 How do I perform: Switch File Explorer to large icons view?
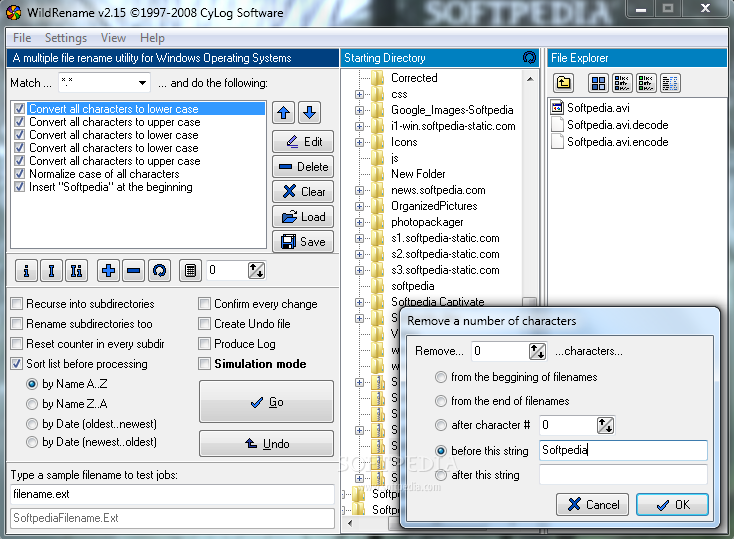tap(598, 83)
